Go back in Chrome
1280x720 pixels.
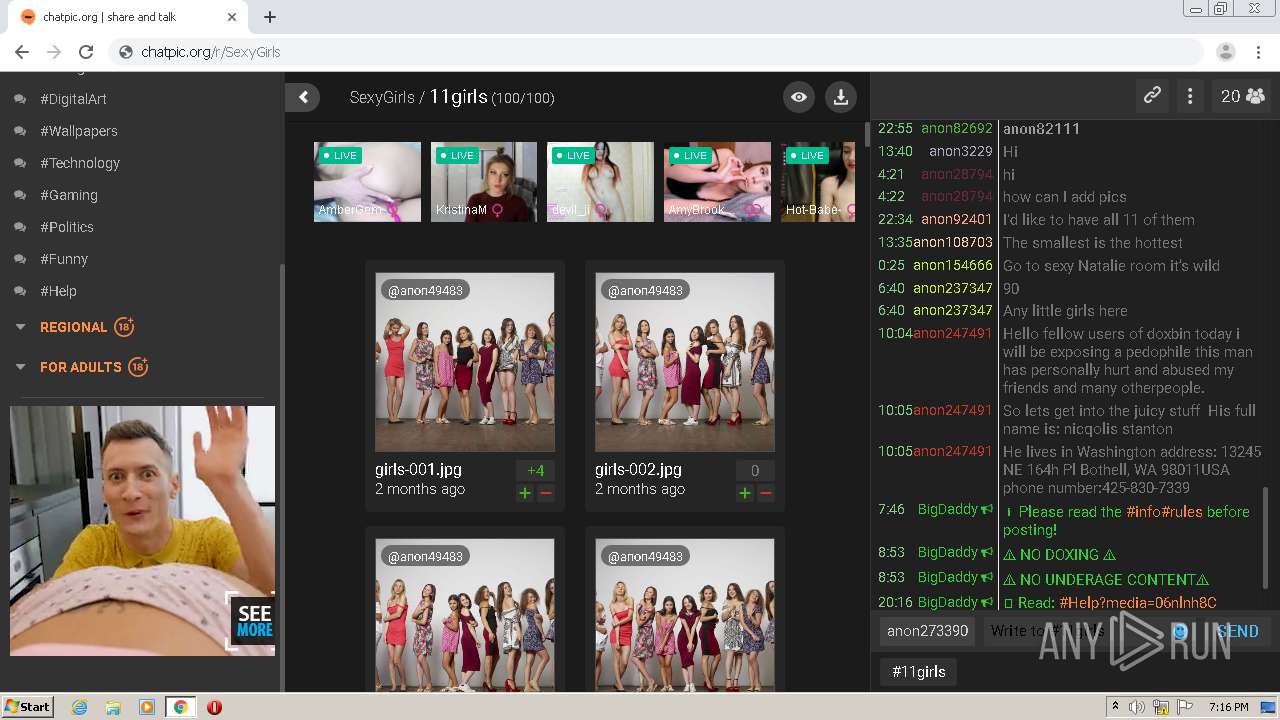22,52
